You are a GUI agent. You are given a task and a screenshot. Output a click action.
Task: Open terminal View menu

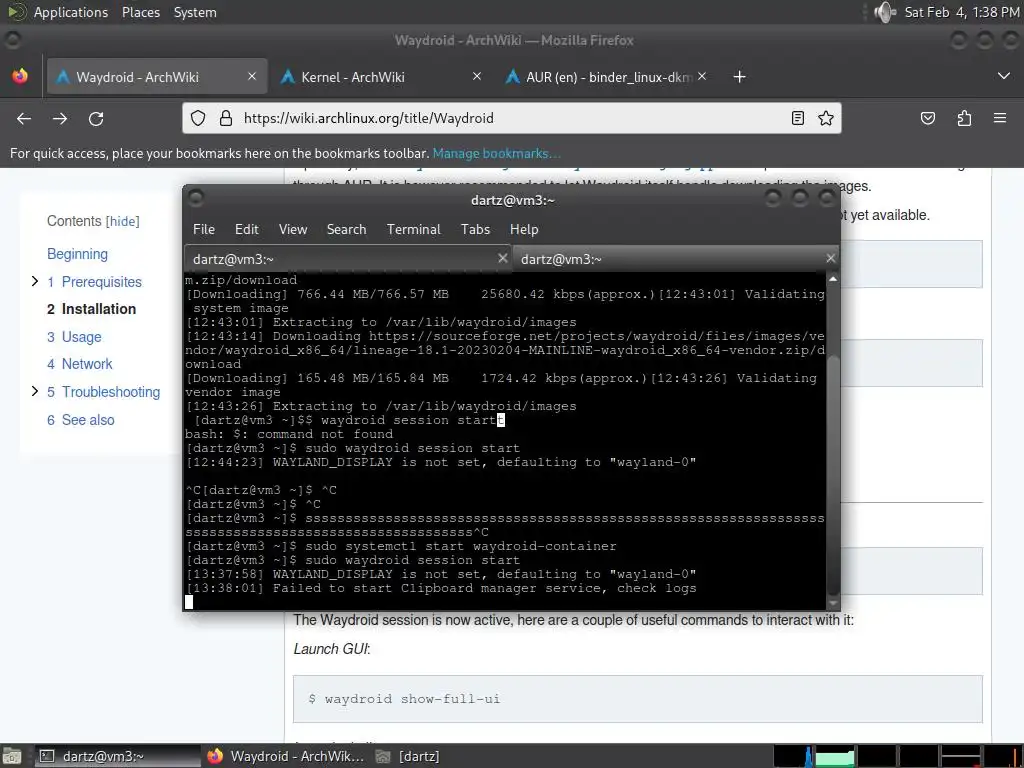[293, 229]
